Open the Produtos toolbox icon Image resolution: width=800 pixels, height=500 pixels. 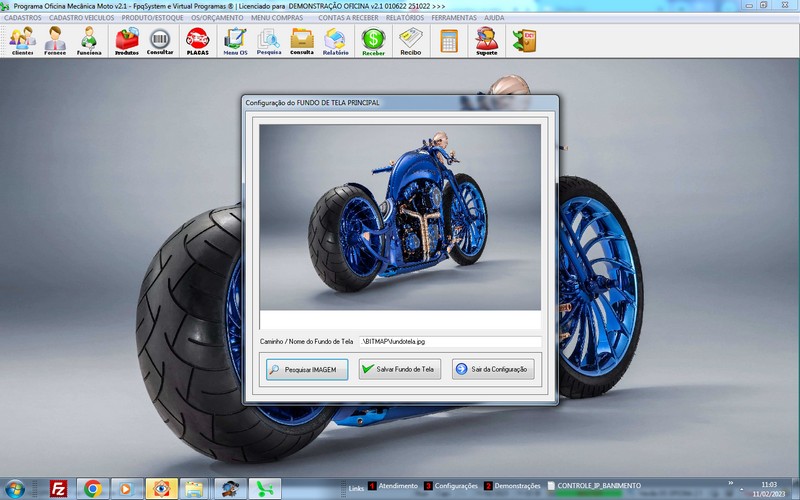point(127,41)
